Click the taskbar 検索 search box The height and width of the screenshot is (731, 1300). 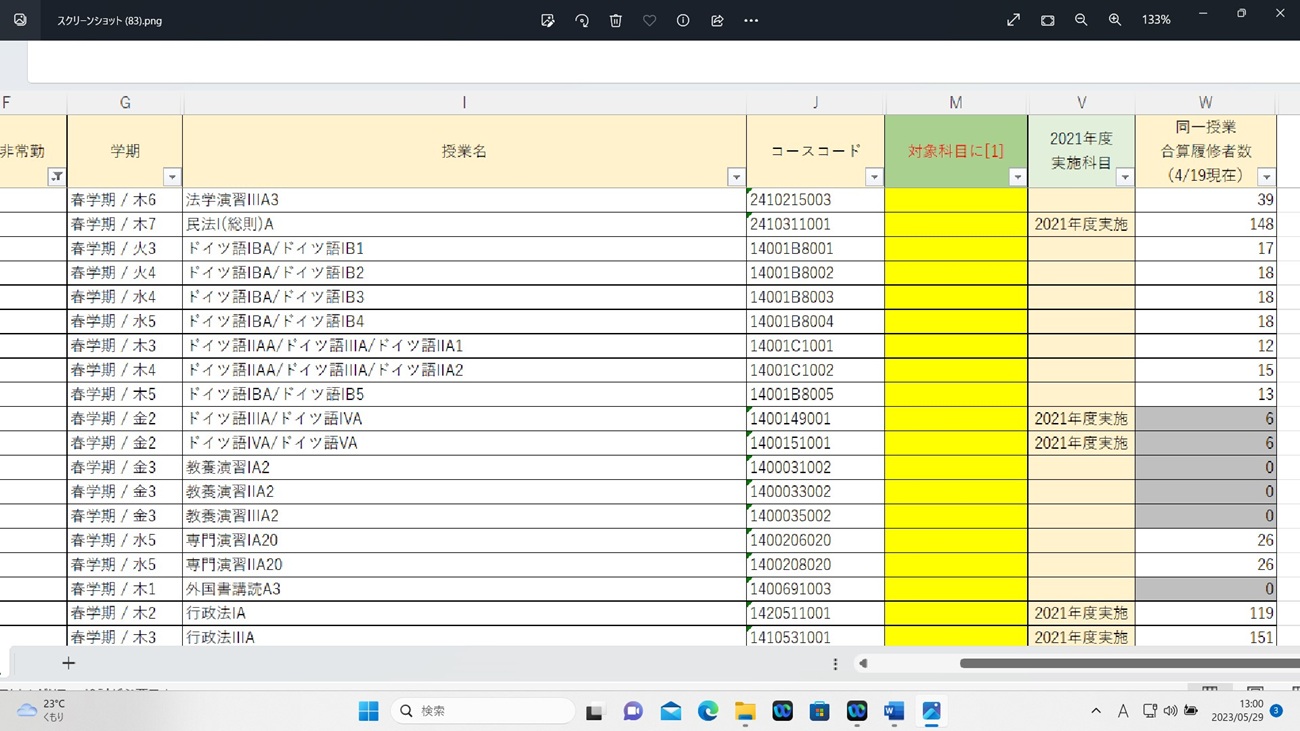(x=483, y=711)
